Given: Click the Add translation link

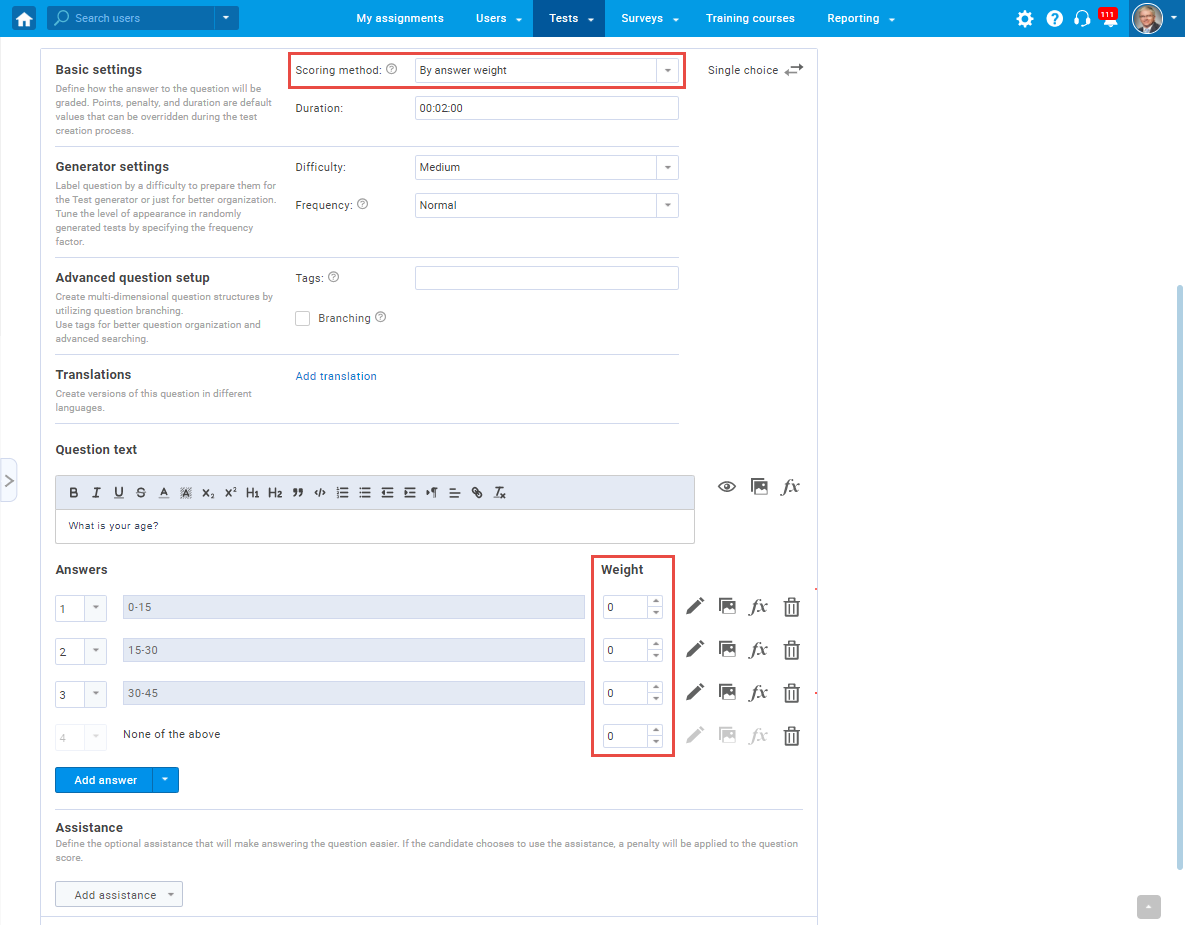Looking at the screenshot, I should [336, 376].
